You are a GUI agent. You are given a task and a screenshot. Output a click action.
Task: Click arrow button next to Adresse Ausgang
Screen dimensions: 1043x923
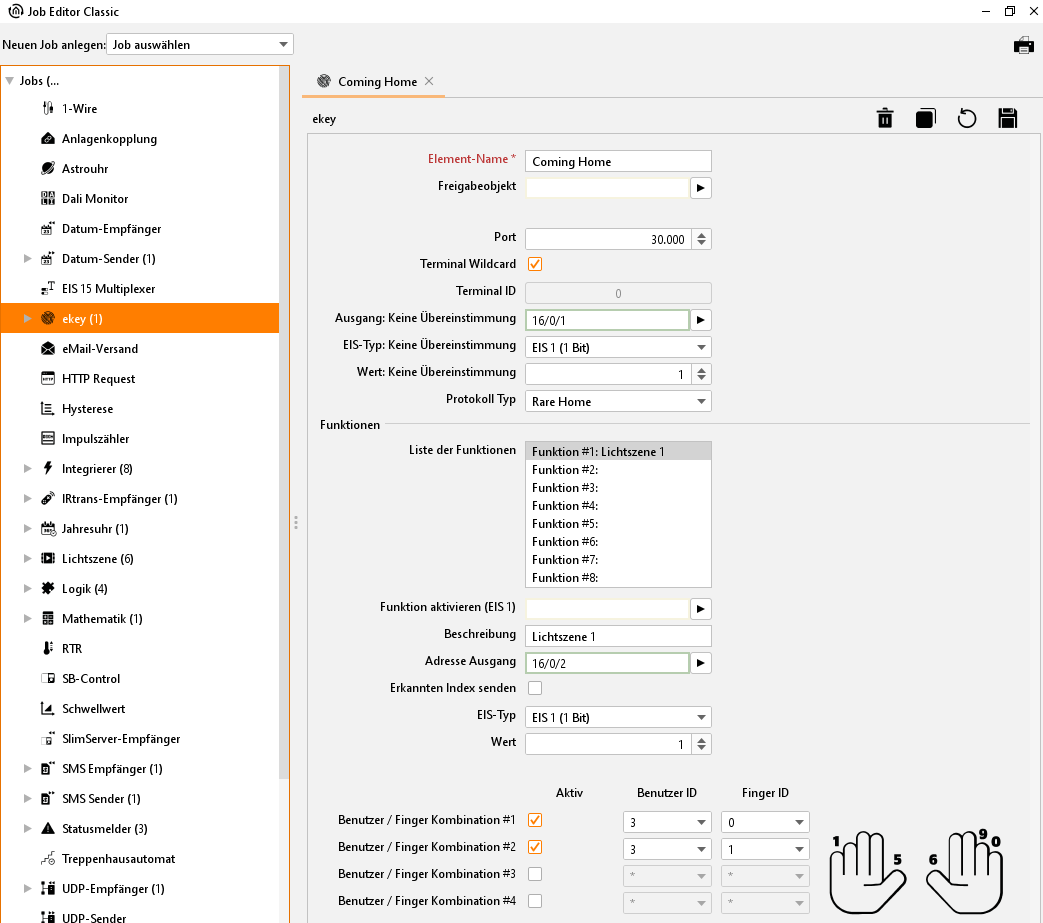click(x=700, y=663)
